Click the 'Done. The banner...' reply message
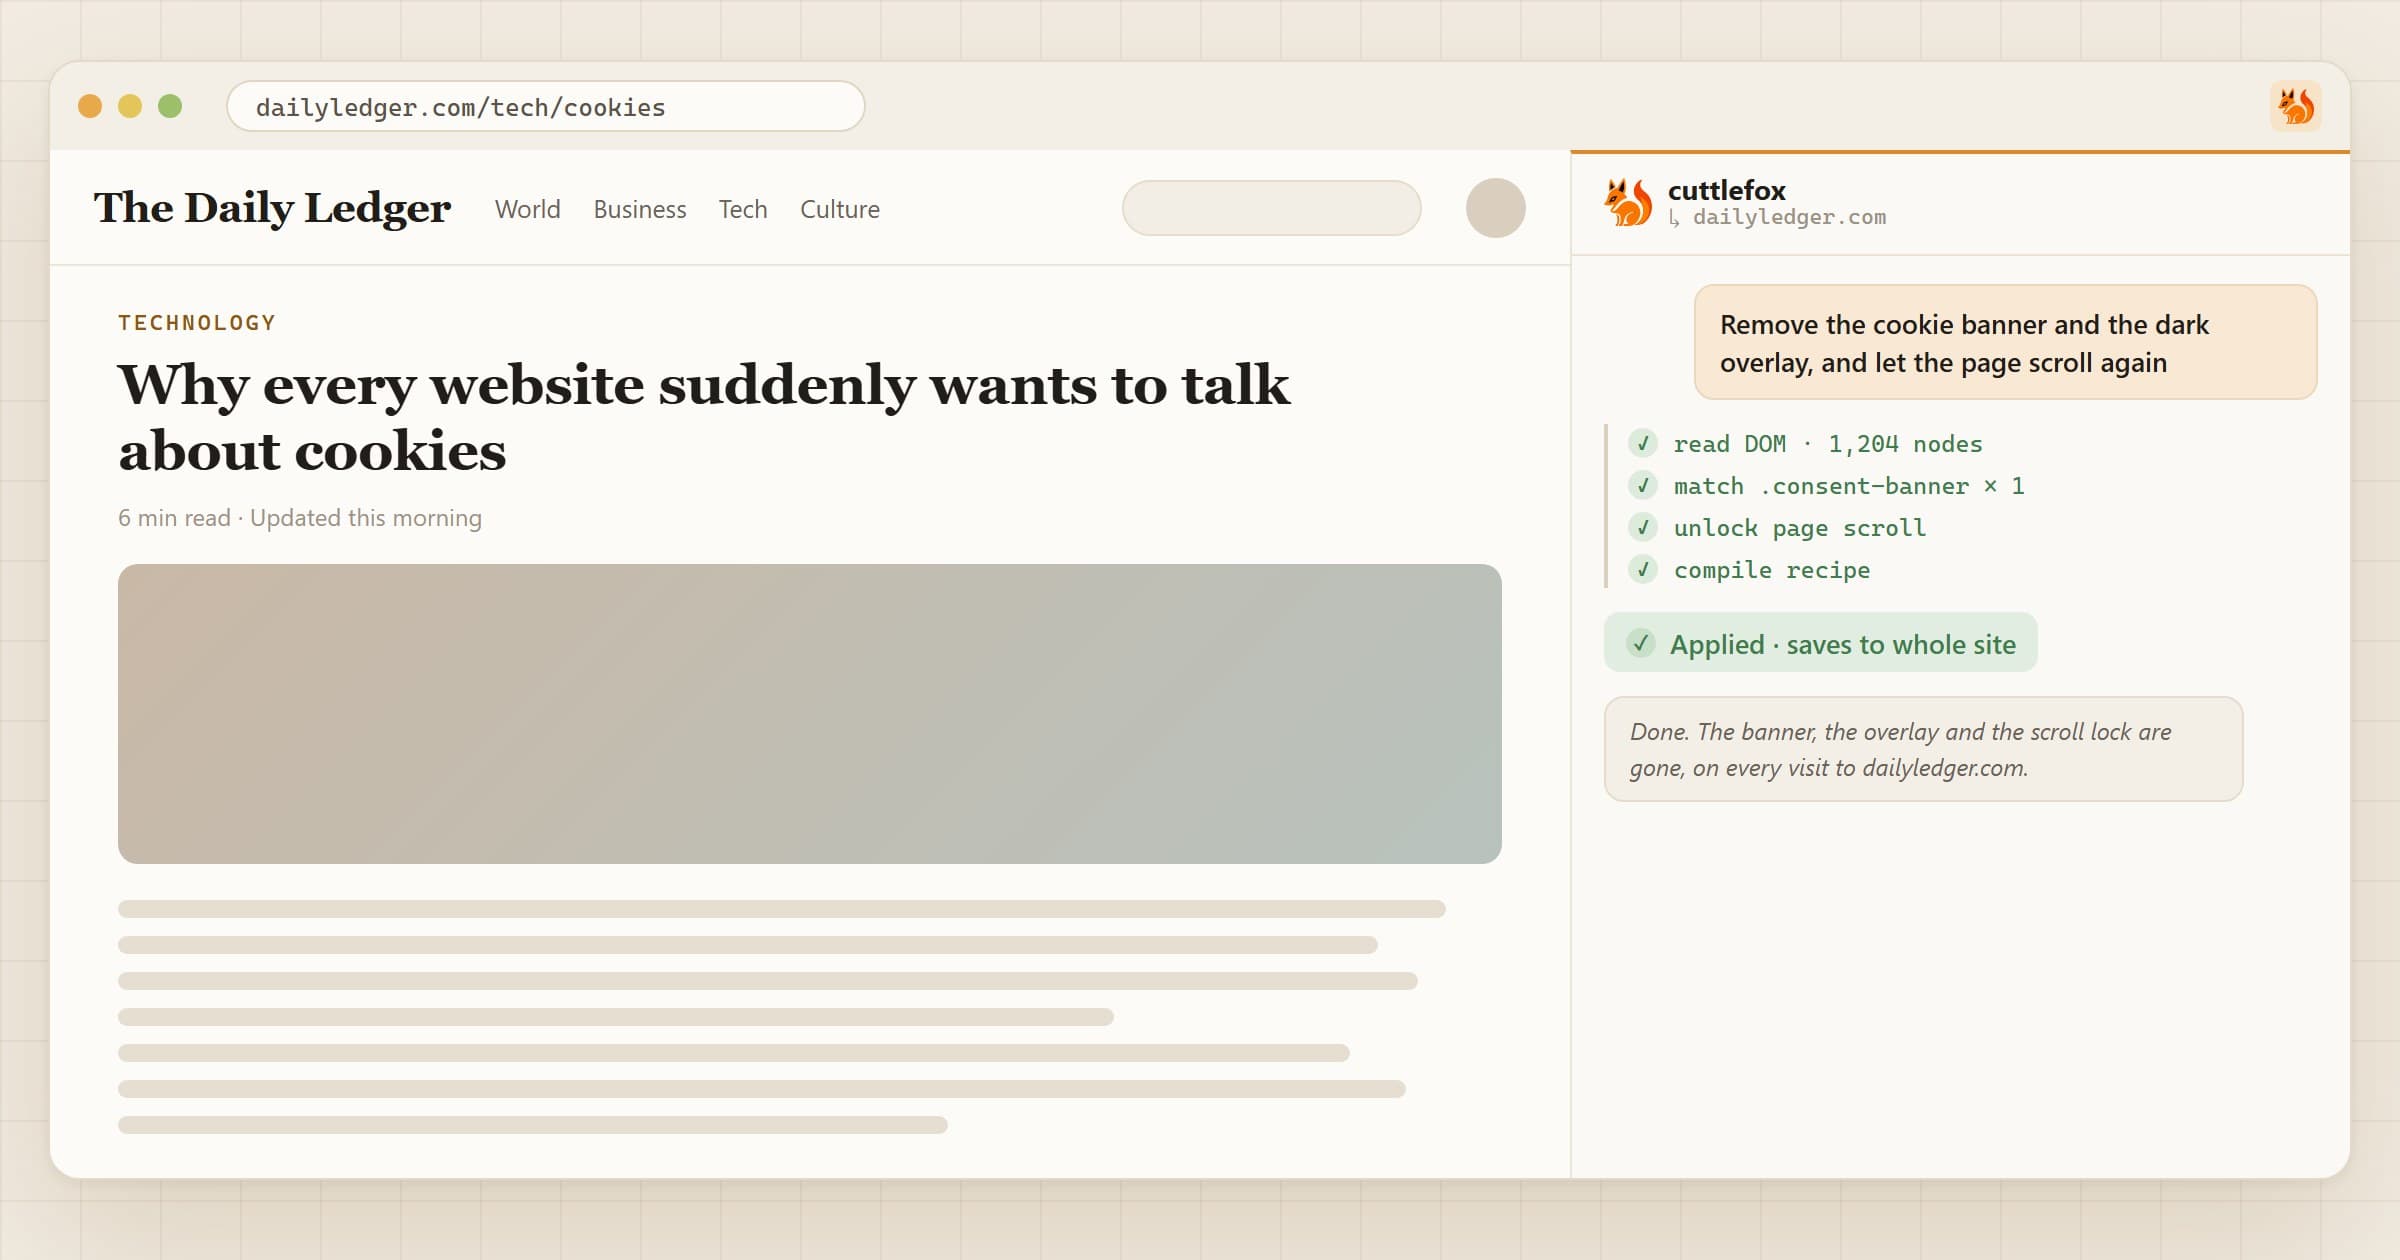The image size is (2400, 1260). tap(1923, 749)
